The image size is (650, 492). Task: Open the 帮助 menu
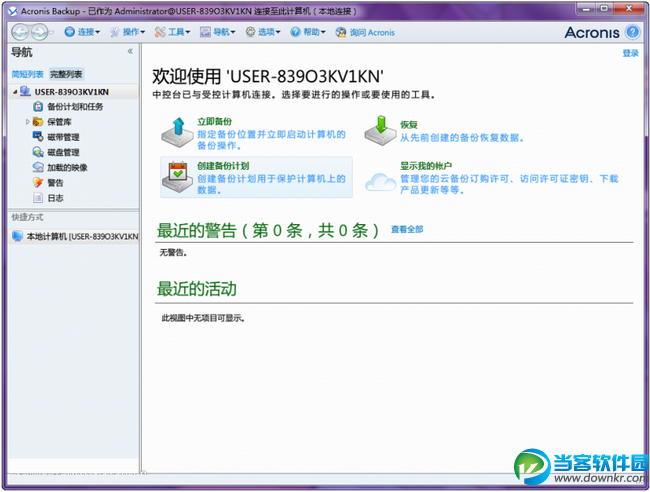click(x=308, y=32)
